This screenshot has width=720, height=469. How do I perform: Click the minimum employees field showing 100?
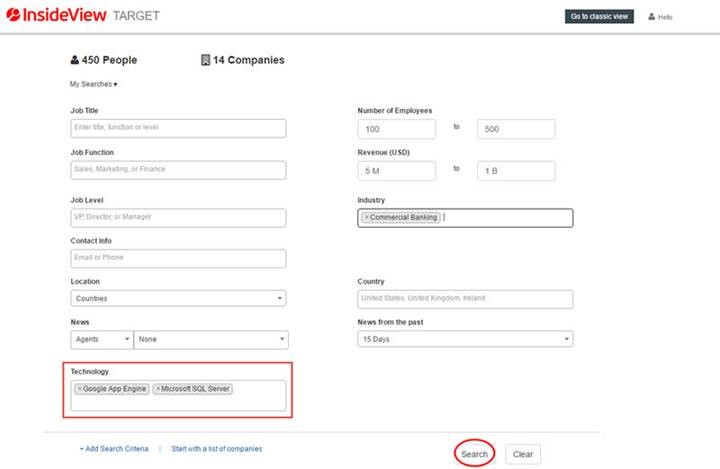point(396,129)
